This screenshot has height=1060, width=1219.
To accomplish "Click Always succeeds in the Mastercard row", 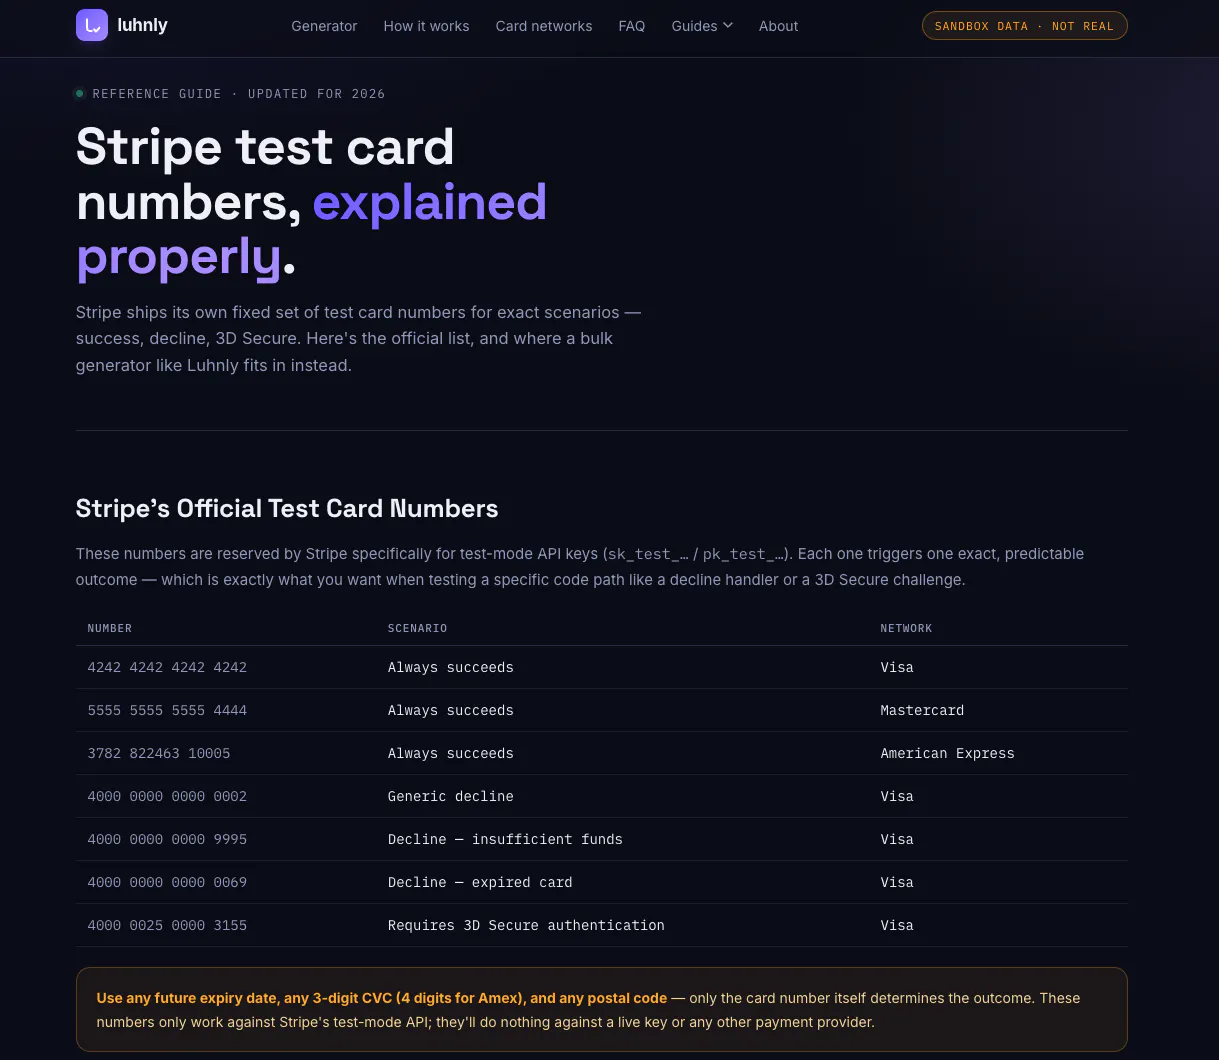I will pyautogui.click(x=451, y=710).
